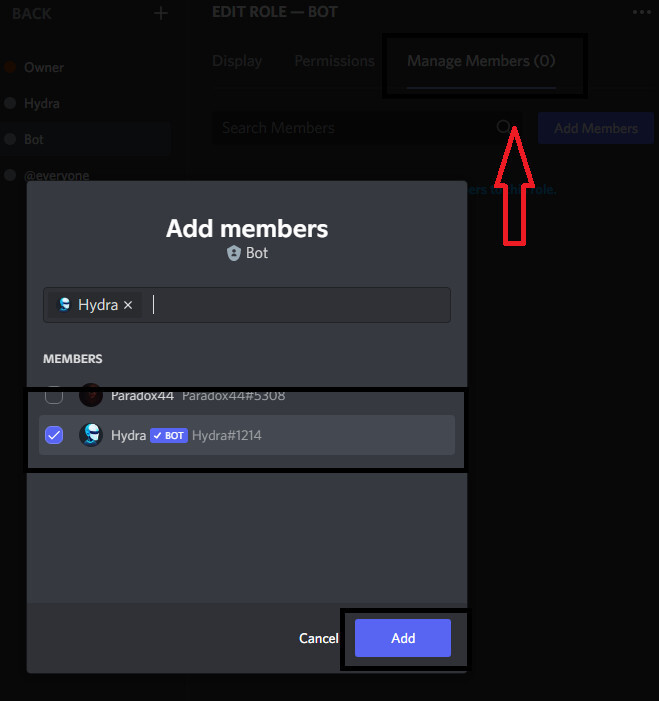Click the Bot role shield icon
The width and height of the screenshot is (659, 701).
point(233,253)
